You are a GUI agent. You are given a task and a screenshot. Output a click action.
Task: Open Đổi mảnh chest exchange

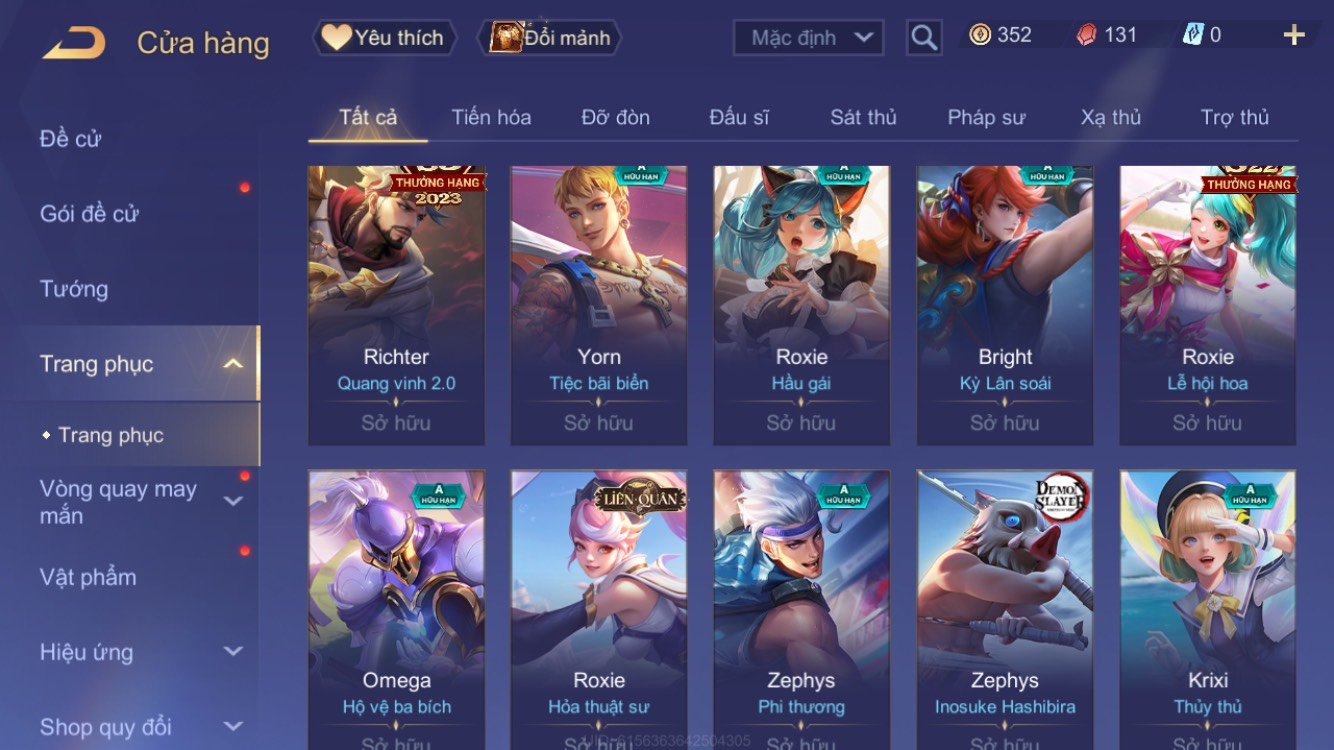(x=553, y=38)
